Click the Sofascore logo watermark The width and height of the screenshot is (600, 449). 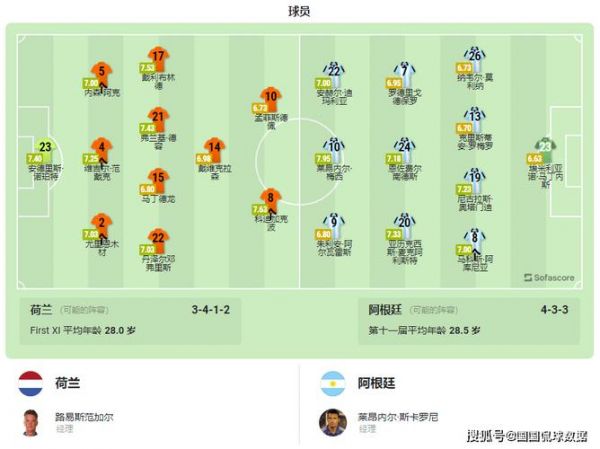tap(549, 278)
